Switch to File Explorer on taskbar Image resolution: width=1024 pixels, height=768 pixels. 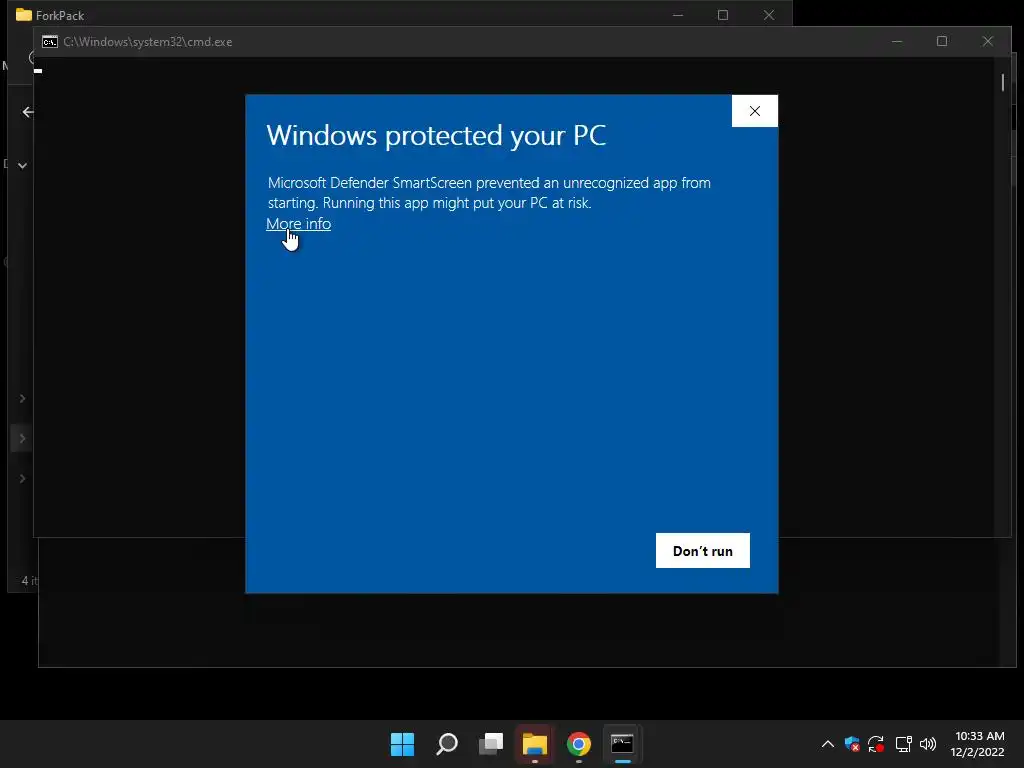(x=535, y=744)
